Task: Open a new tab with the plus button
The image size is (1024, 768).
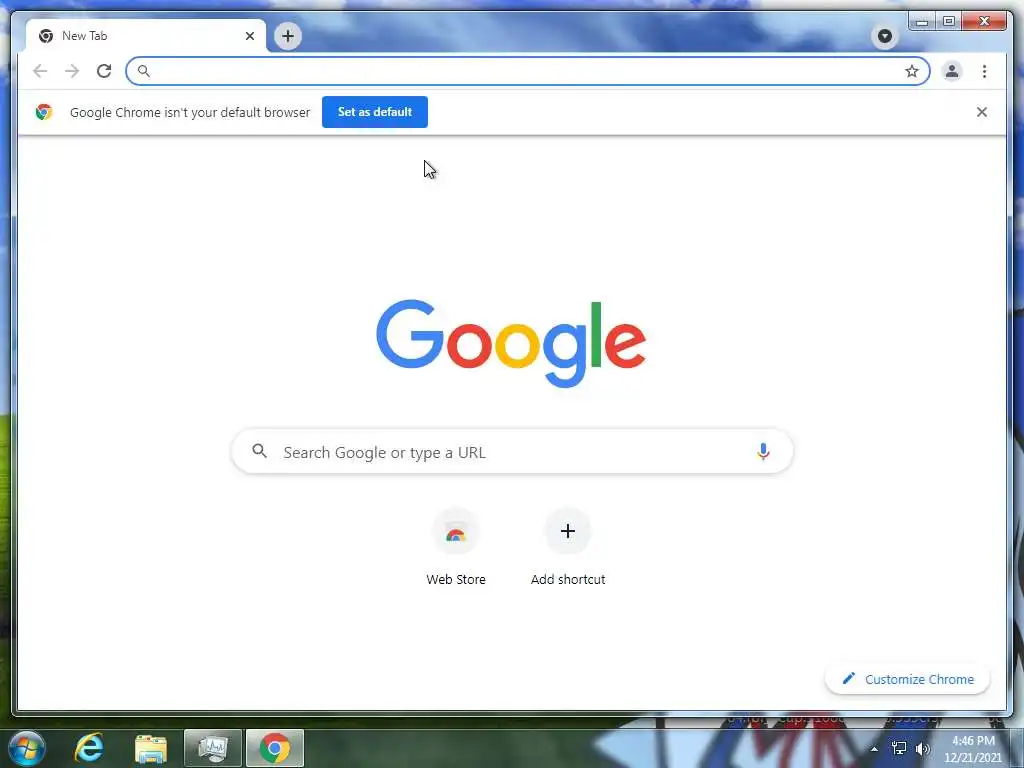Action: pyautogui.click(x=288, y=36)
